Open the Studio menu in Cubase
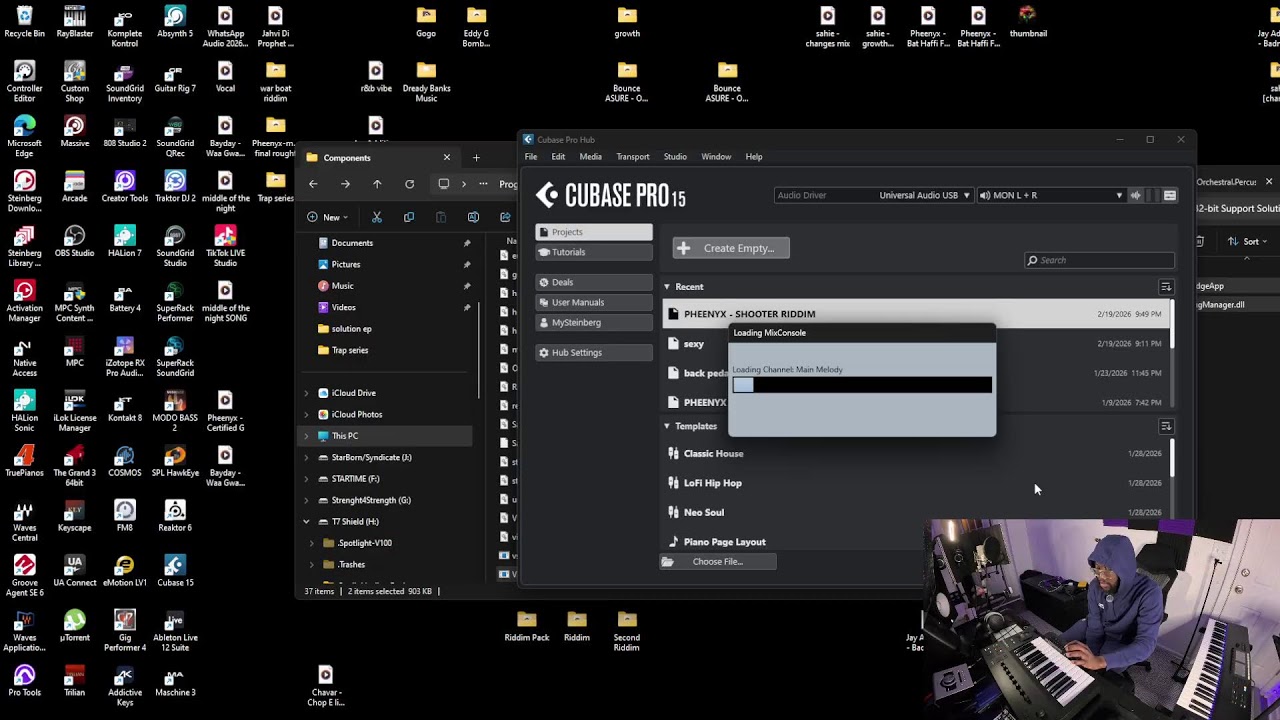The height and width of the screenshot is (720, 1280). coord(675,157)
